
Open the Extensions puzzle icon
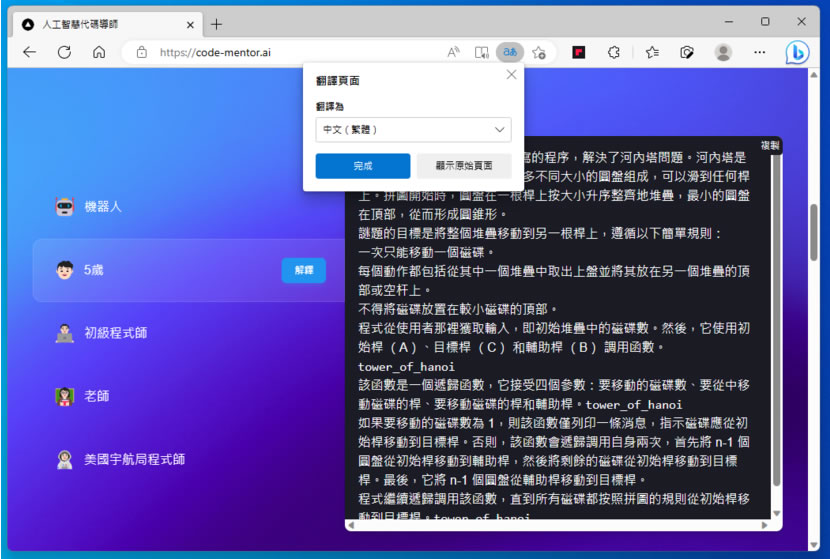(614, 52)
